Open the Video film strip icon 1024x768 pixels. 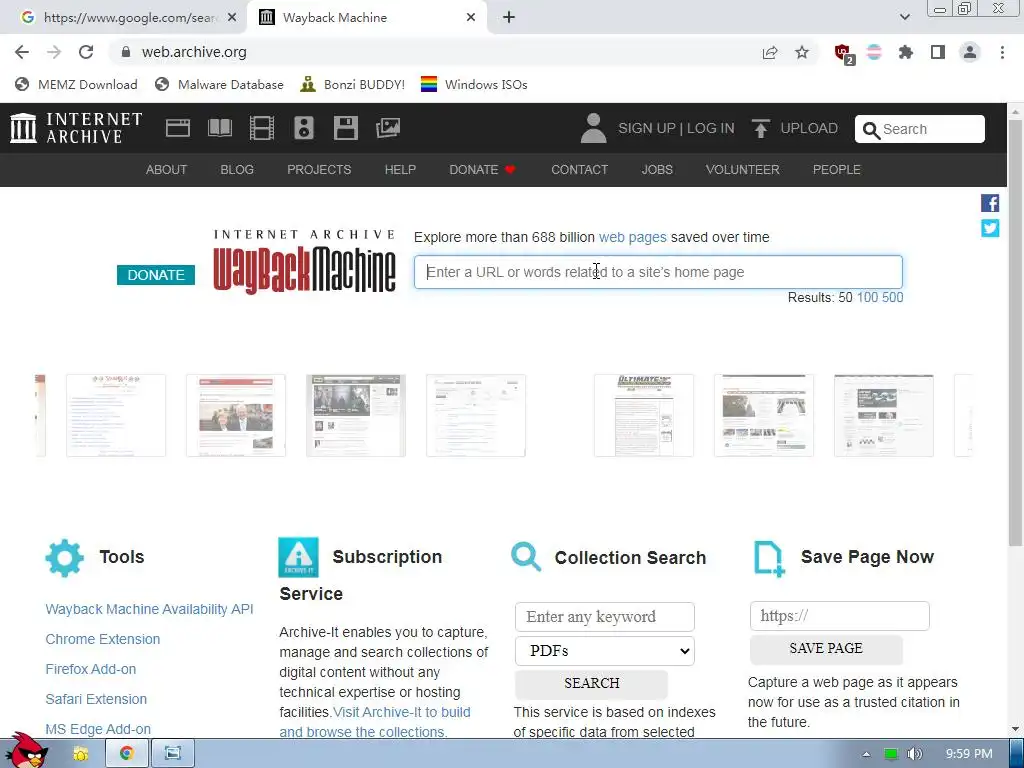click(x=262, y=128)
